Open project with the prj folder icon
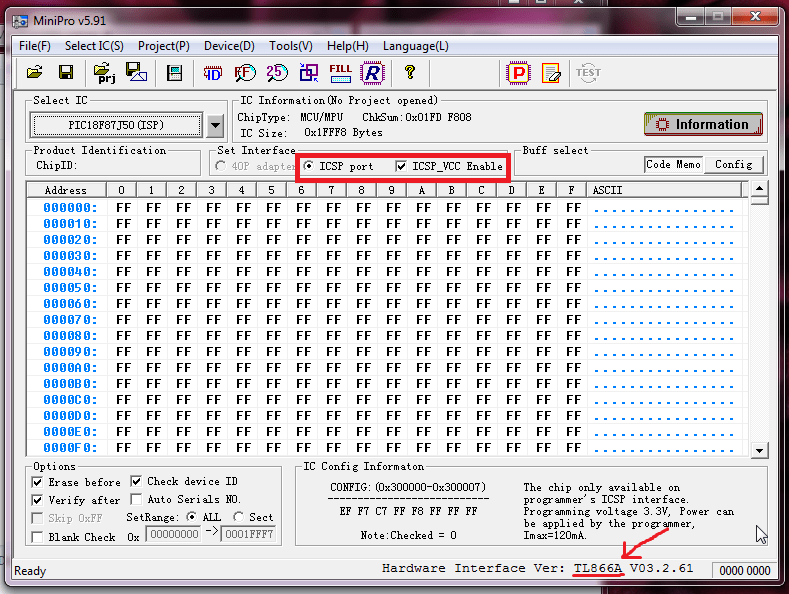 (104, 72)
